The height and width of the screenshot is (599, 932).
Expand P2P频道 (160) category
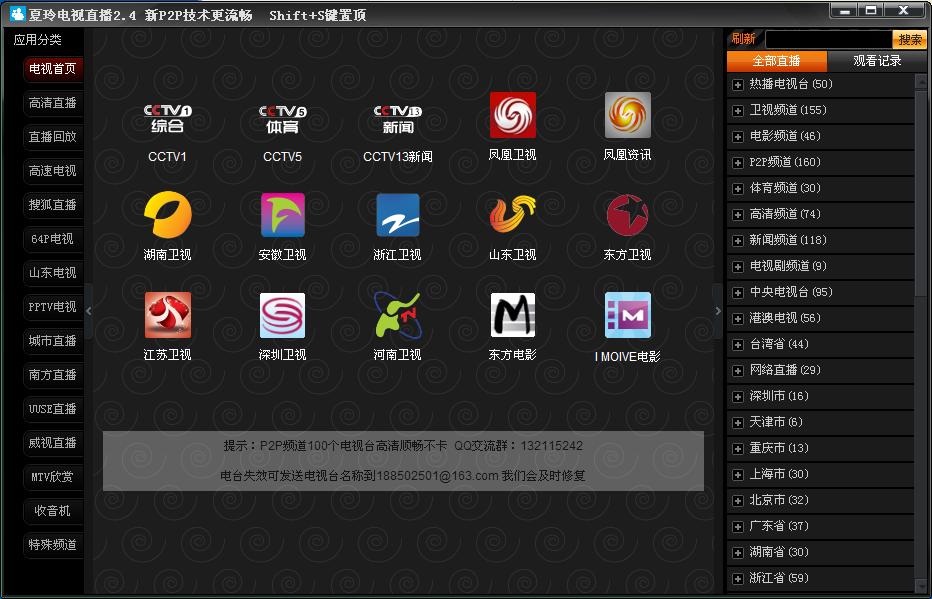point(738,163)
